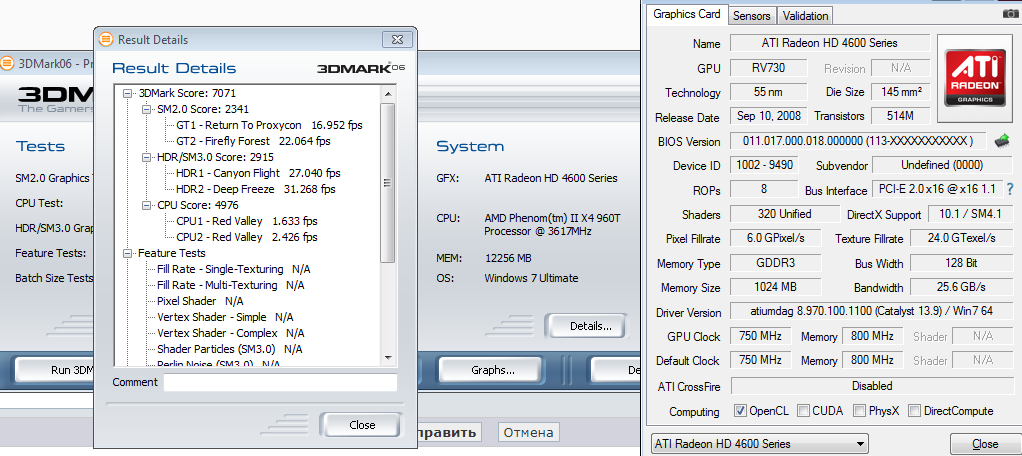This screenshot has width=1022, height=456.
Task: Click the Memory Size 1024 MB field
Action: (x=776, y=287)
